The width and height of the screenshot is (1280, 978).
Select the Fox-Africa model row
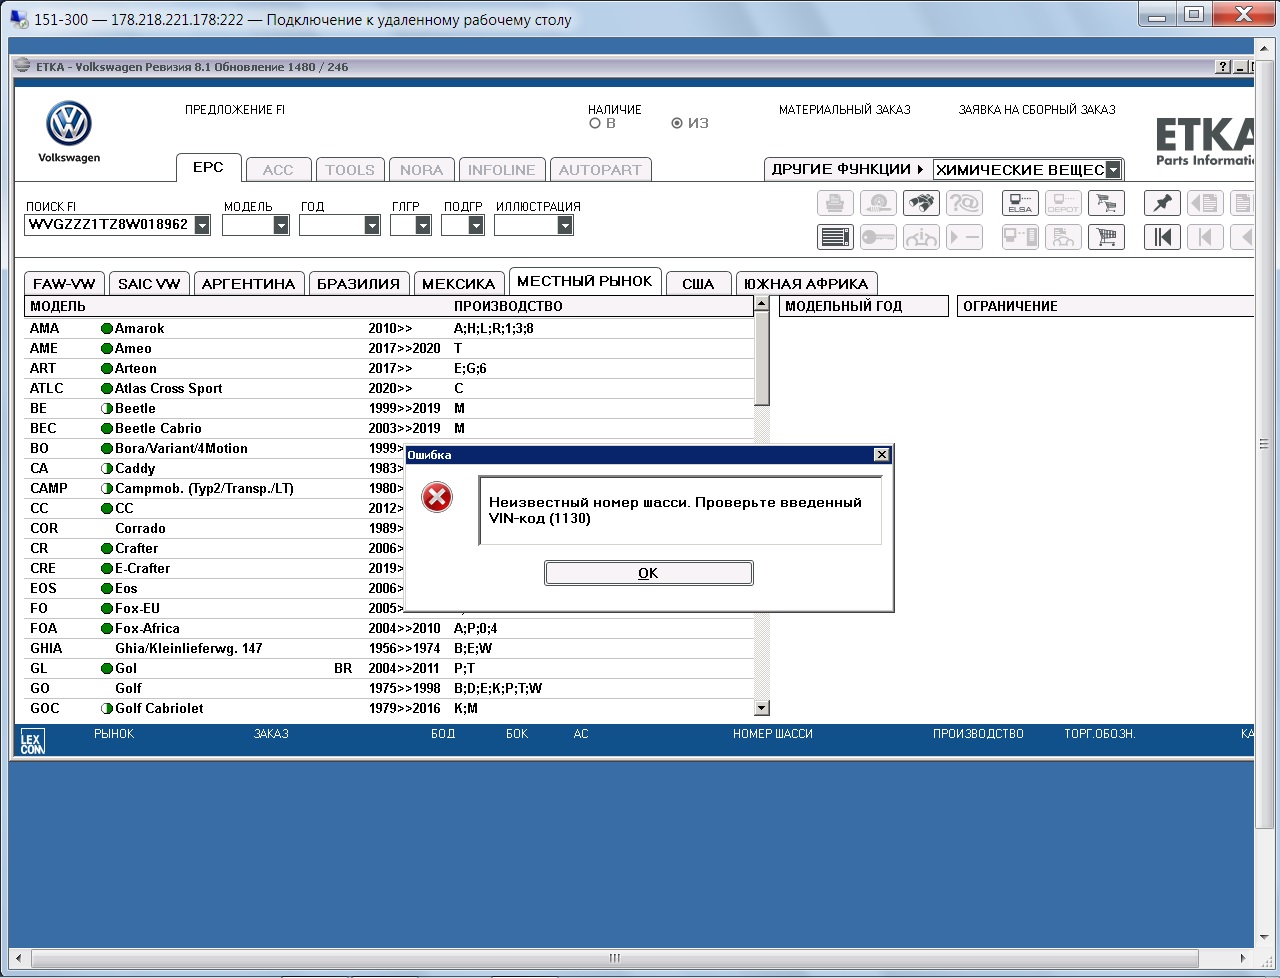pyautogui.click(x=389, y=628)
